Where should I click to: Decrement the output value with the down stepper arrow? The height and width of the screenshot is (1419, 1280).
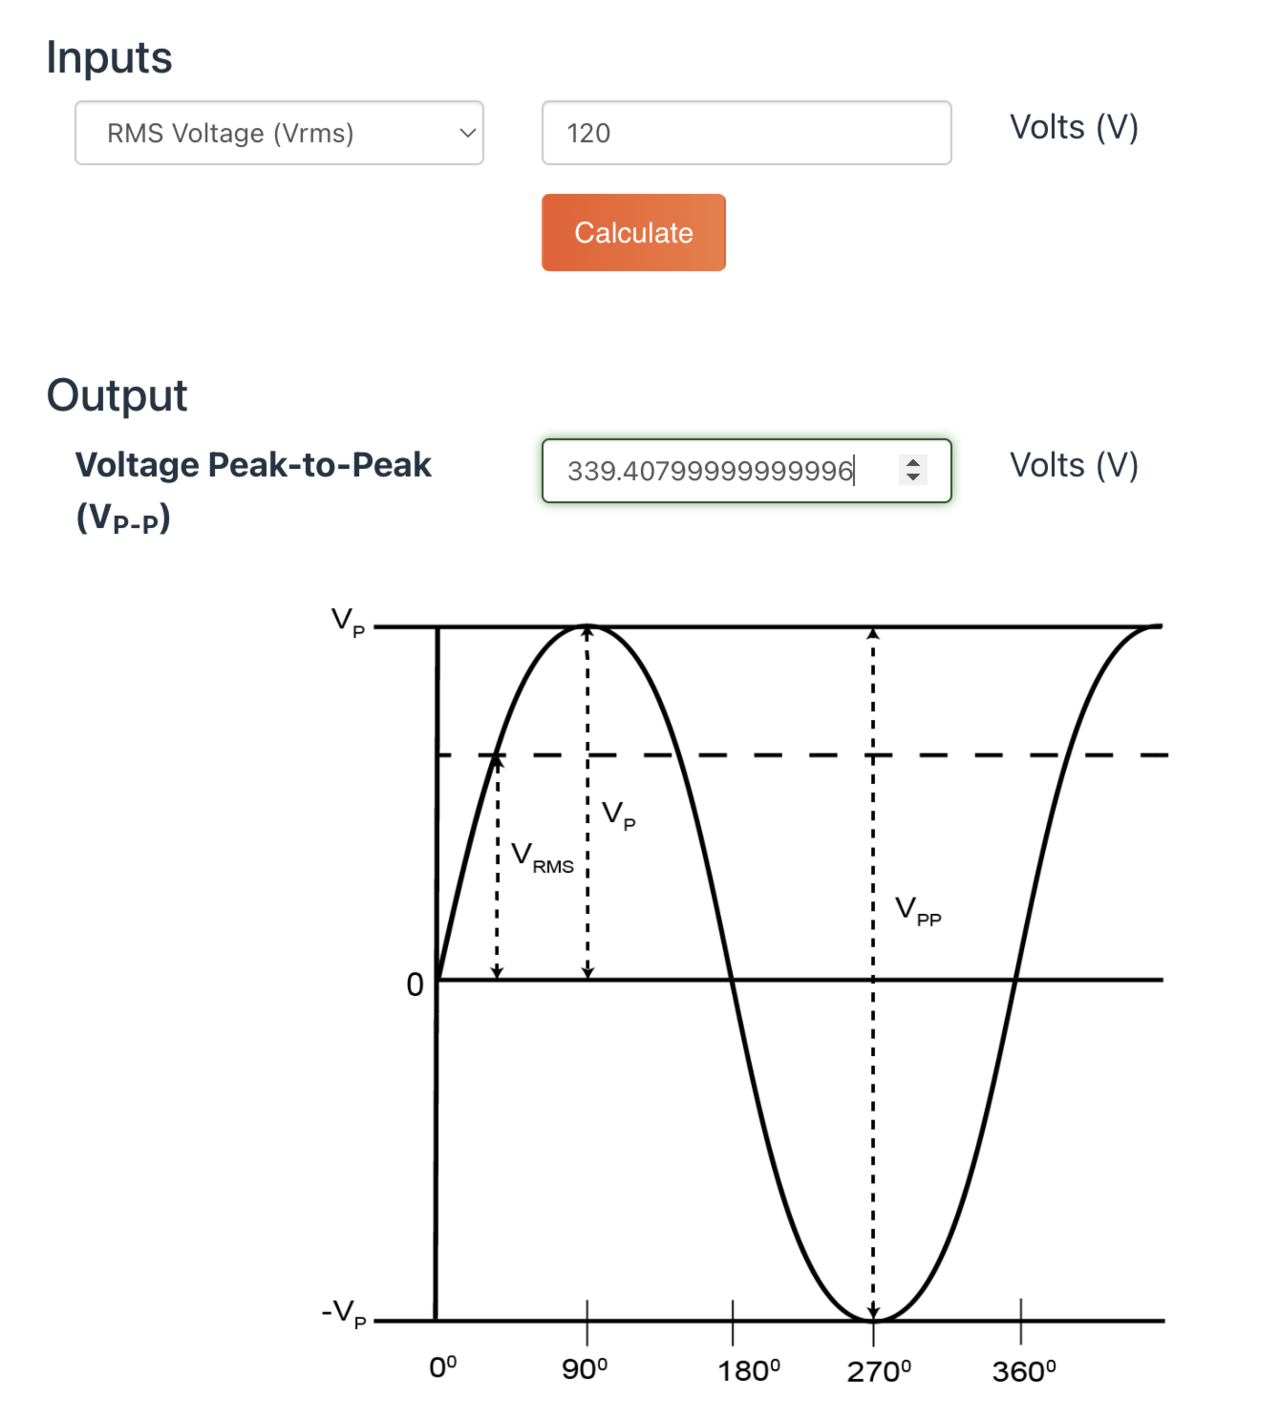tap(912, 478)
